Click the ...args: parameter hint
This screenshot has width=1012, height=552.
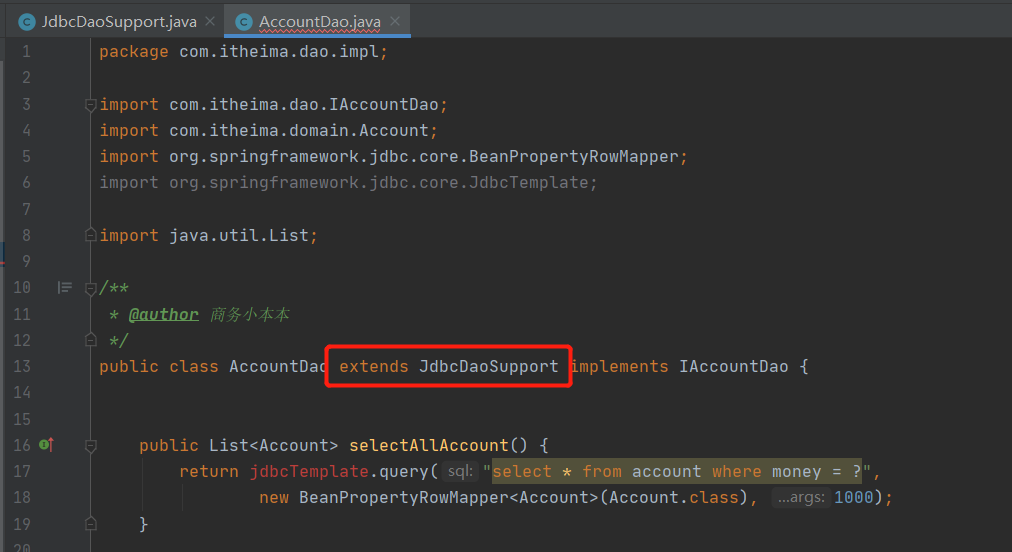[x=801, y=498]
